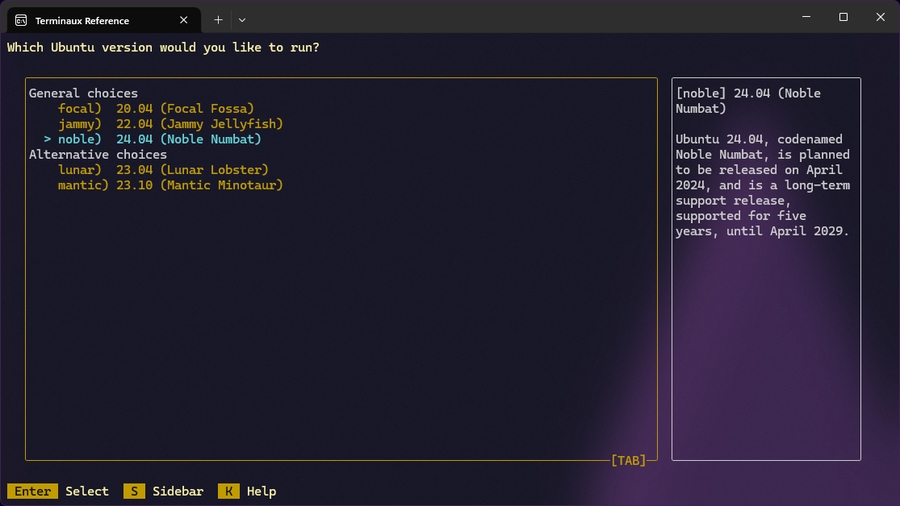Screen dimensions: 900x506
Task: Choose jammy 22.04 Jammy Jellyfish option
Action: (x=170, y=124)
